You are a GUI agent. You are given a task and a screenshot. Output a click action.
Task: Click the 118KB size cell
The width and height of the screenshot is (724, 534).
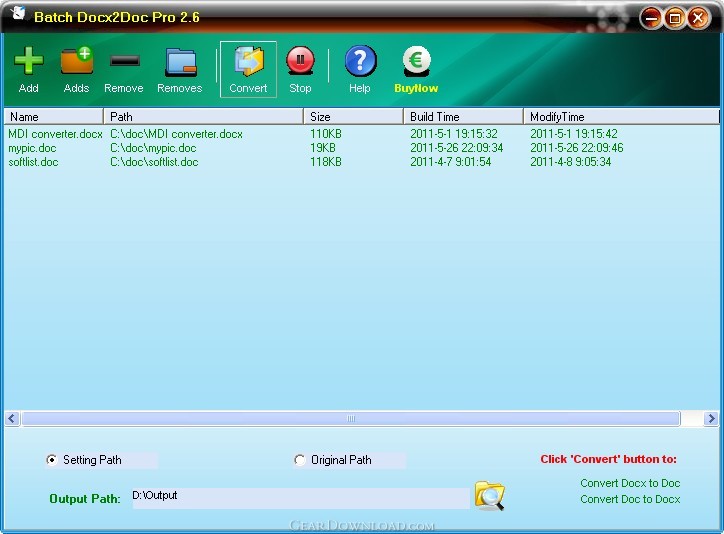pyautogui.click(x=326, y=162)
